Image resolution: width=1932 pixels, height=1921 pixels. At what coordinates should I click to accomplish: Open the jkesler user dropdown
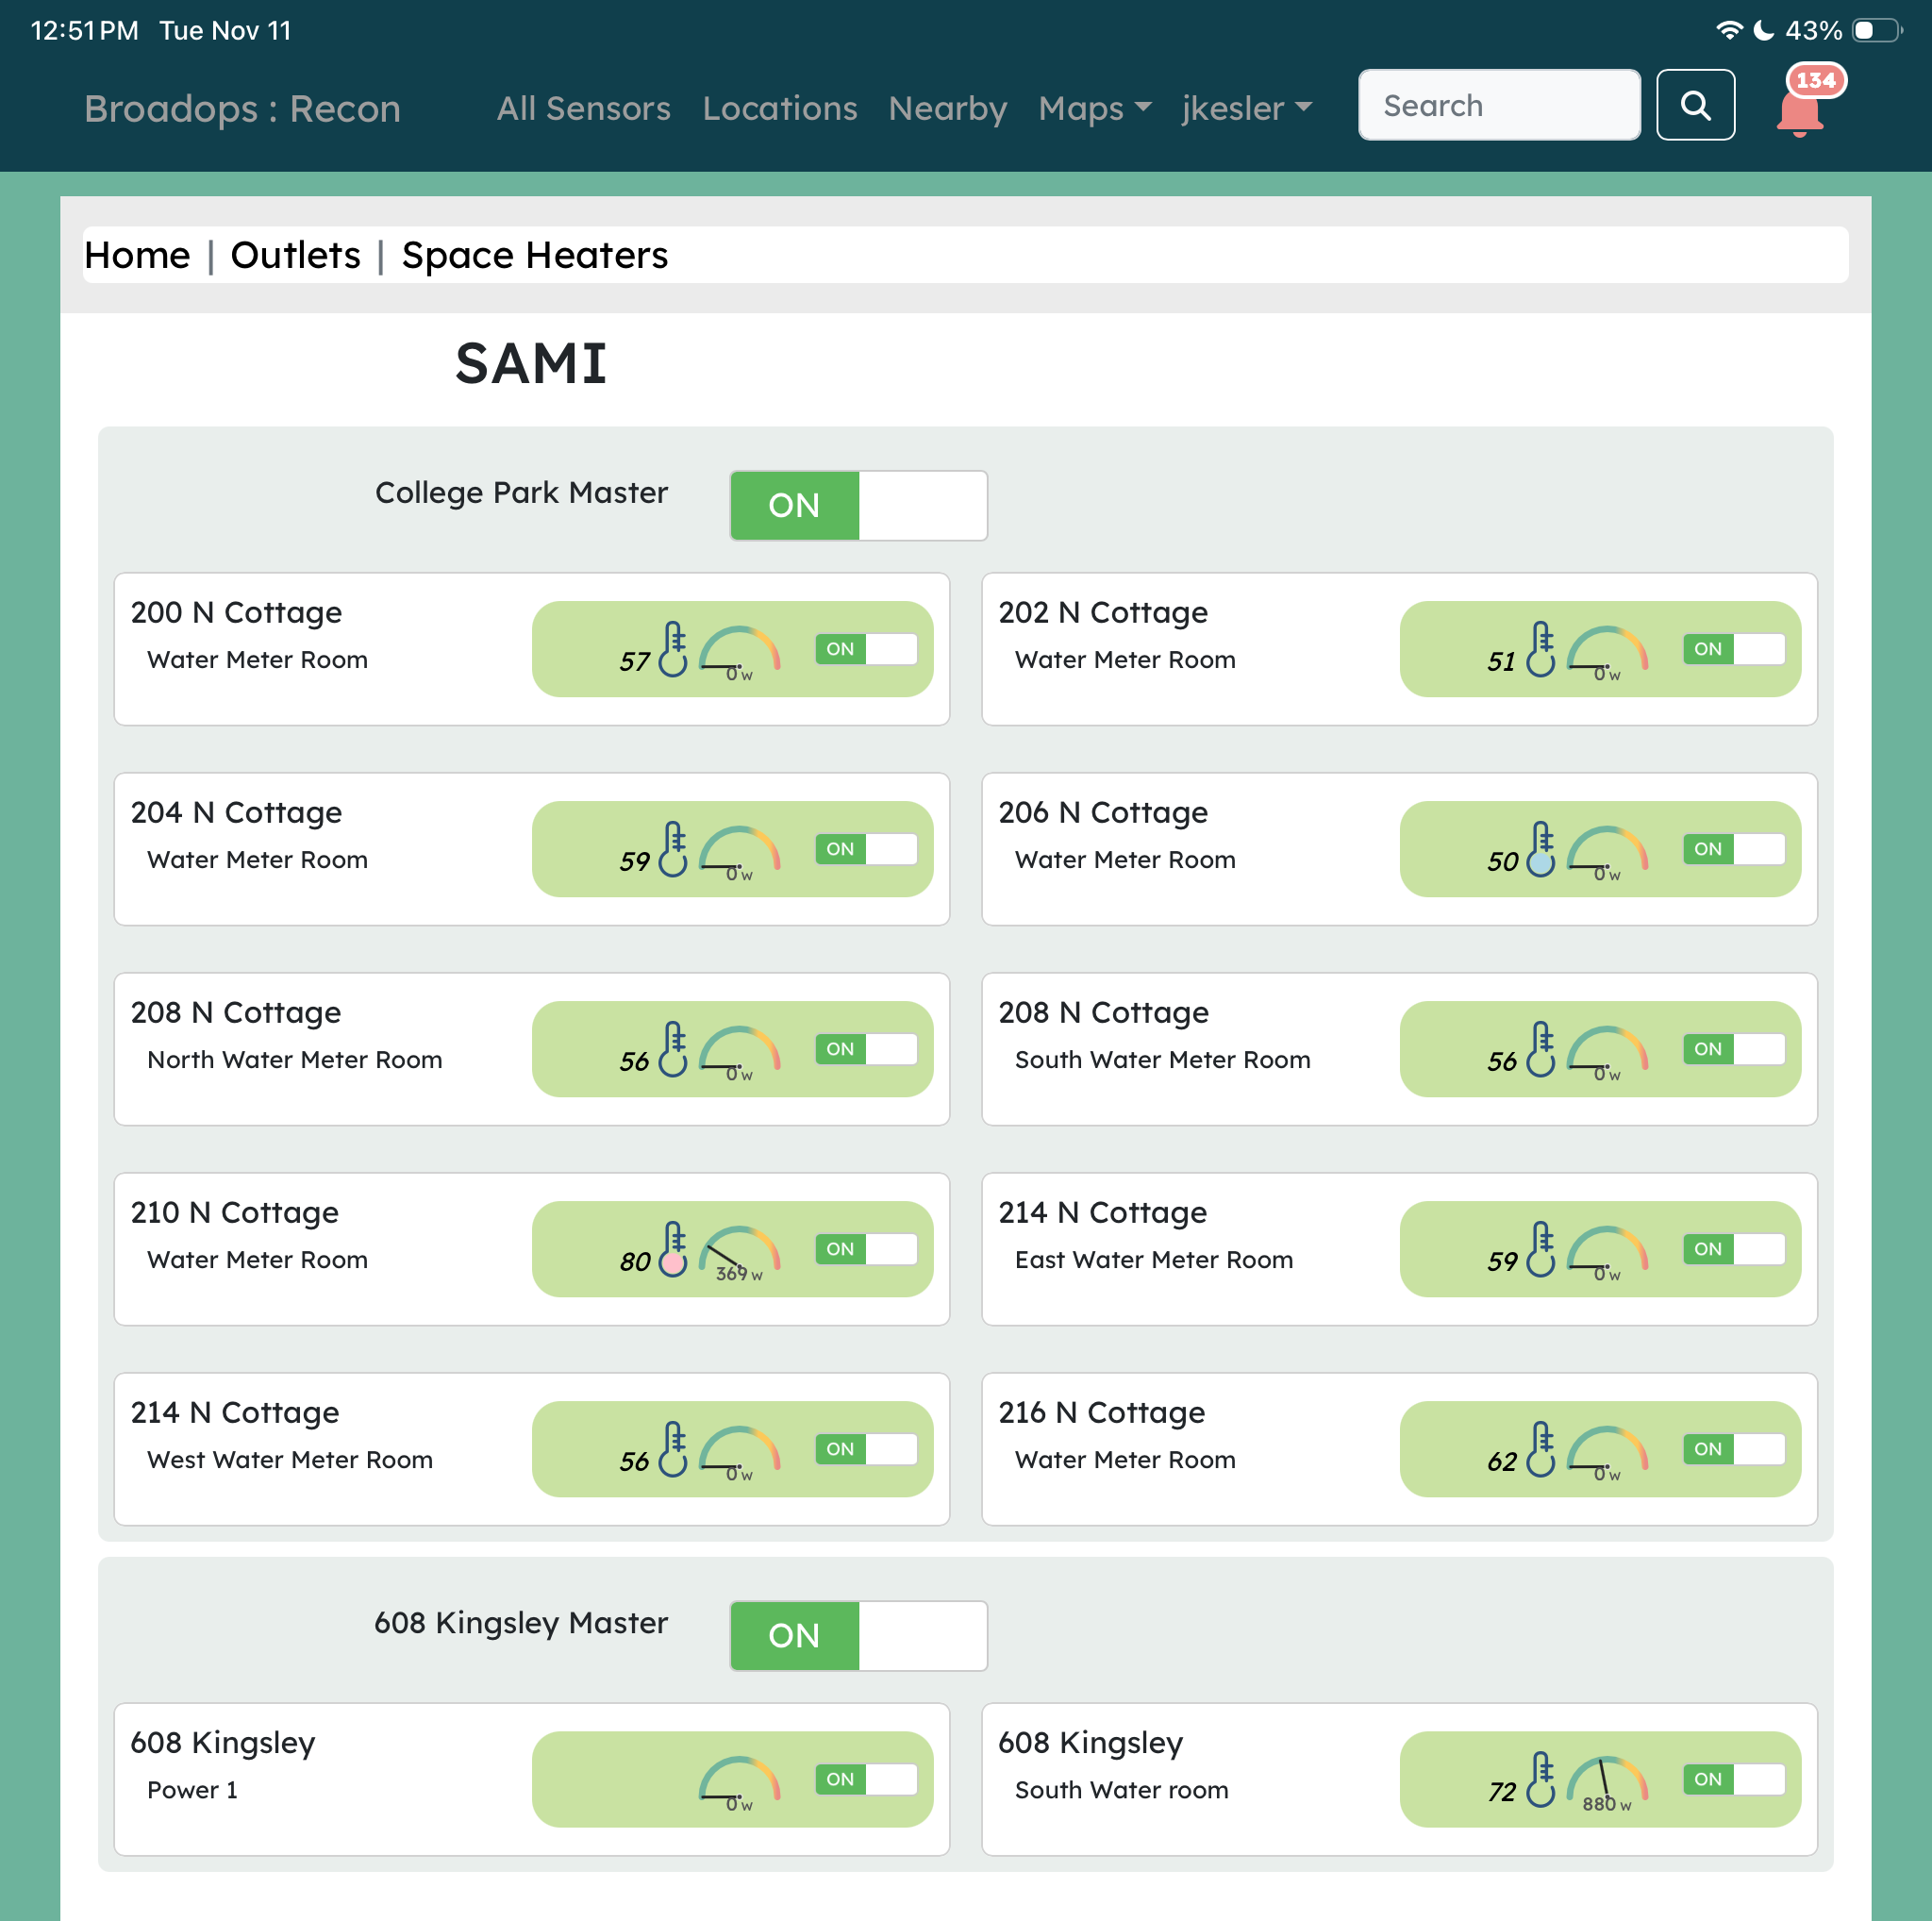point(1245,108)
